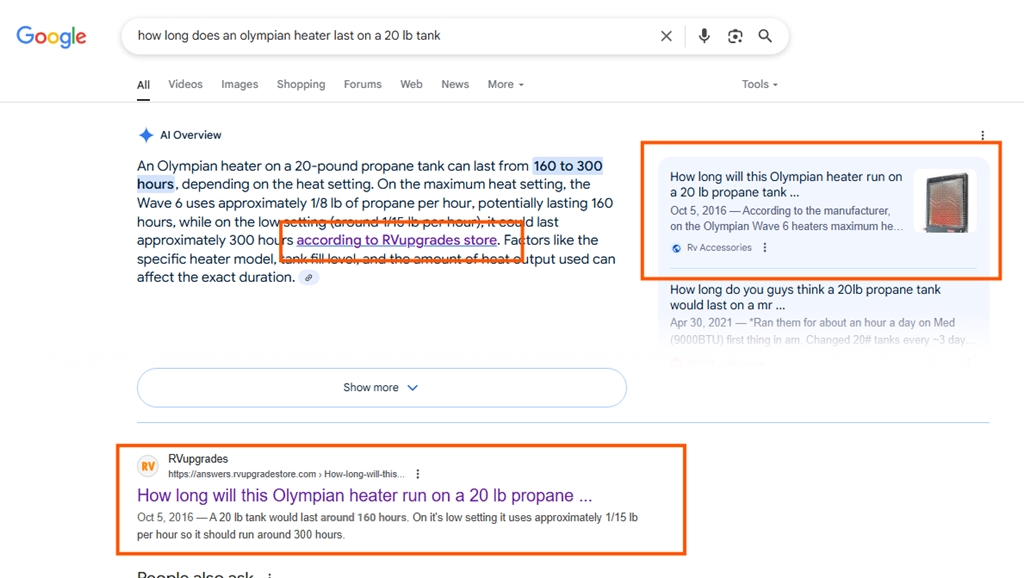The image size is (1024, 578).
Task: Open the Shopping tab
Action: (301, 84)
